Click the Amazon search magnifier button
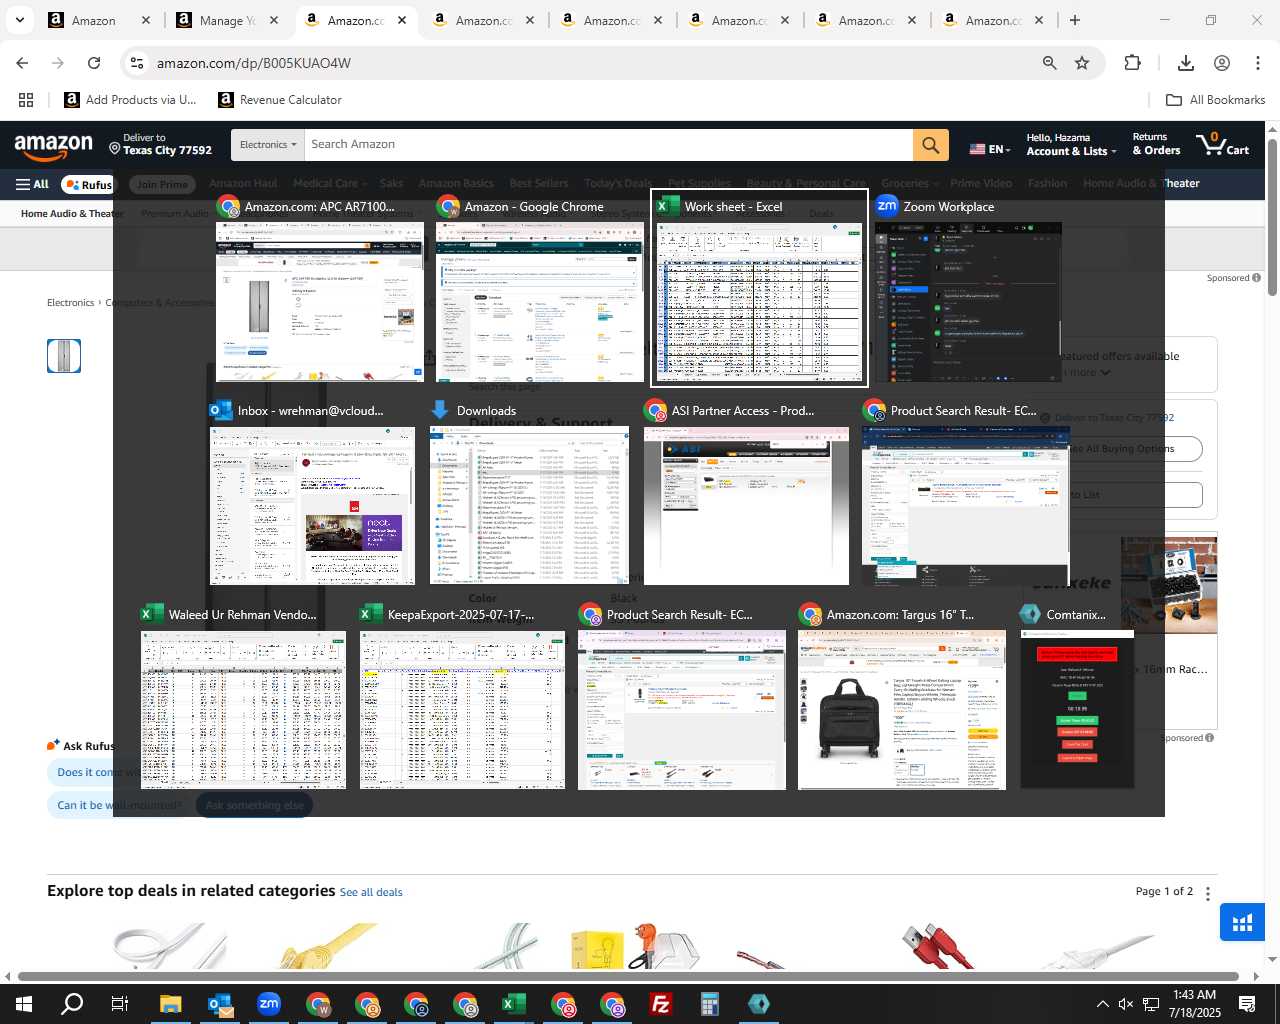The image size is (1280, 1024). 930,145
